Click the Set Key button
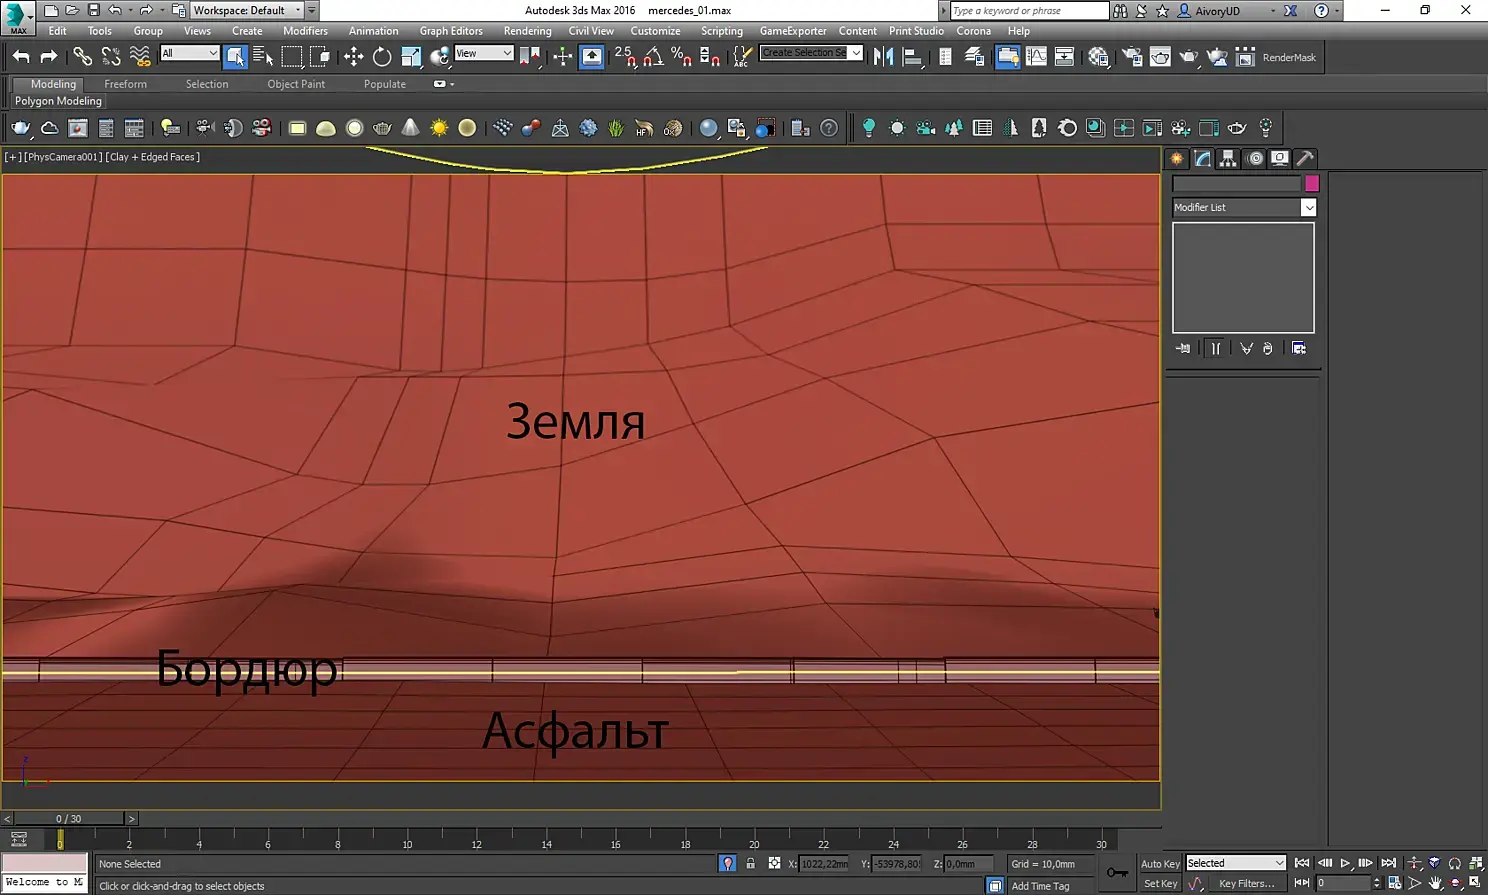 (1160, 883)
